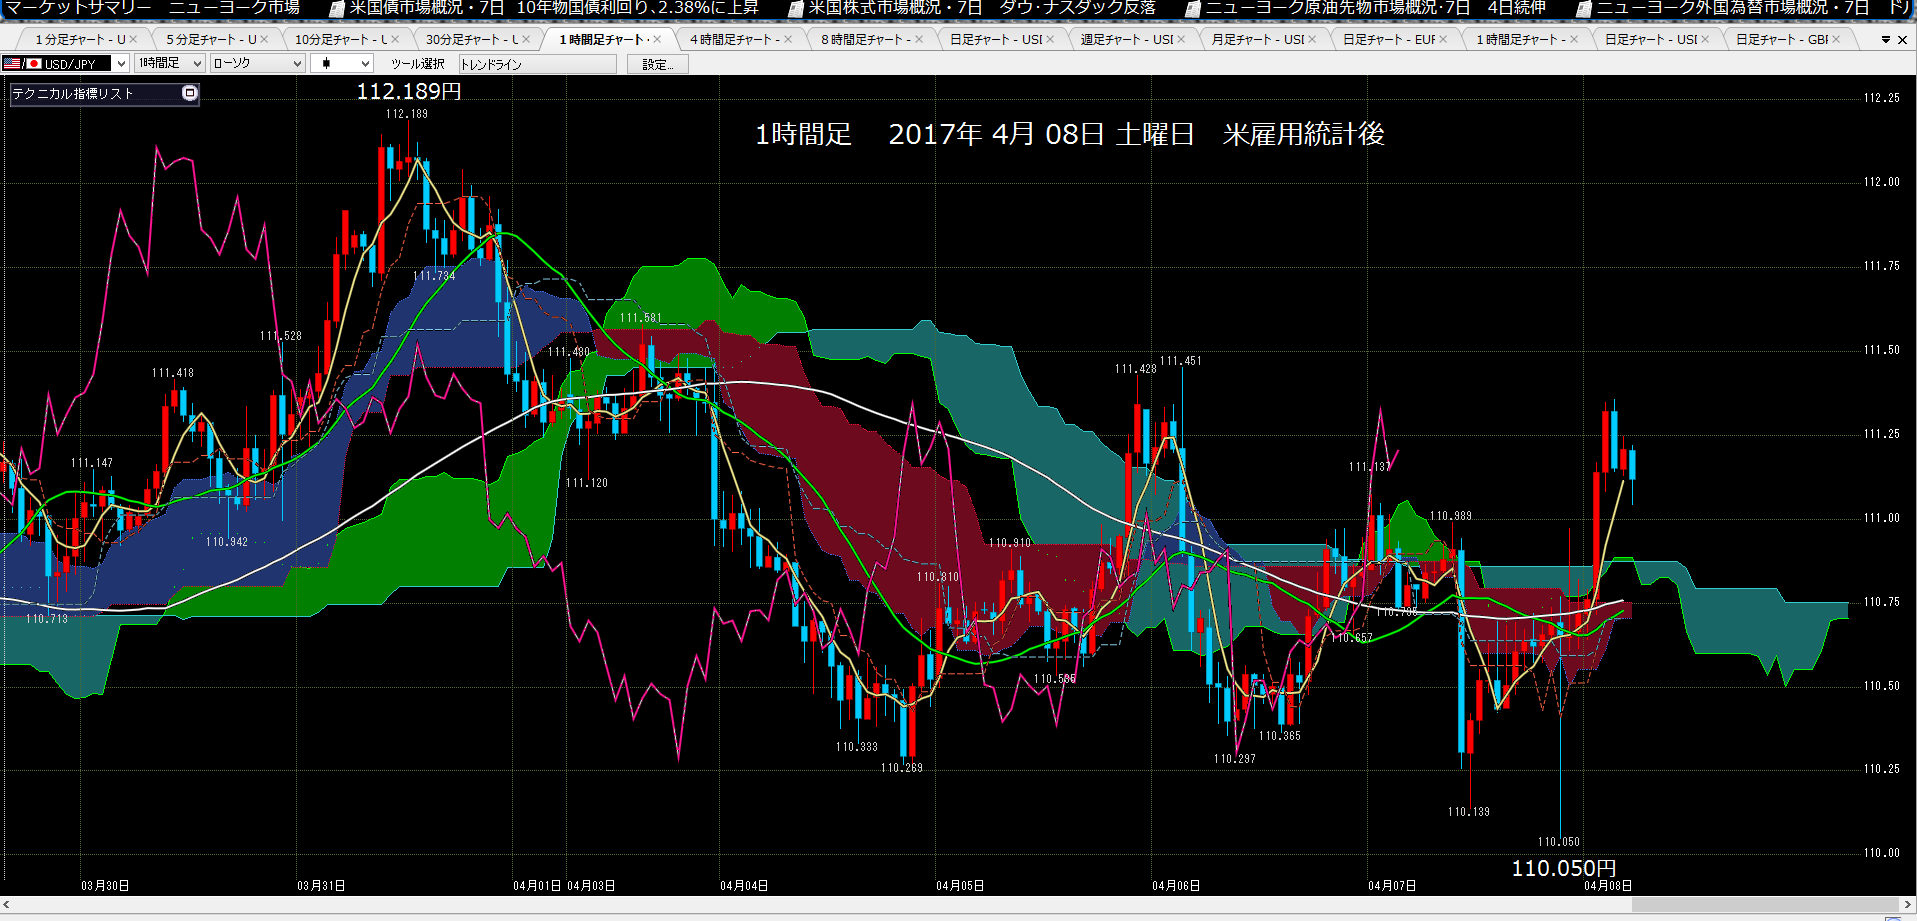Close the 週足チャート tab

click(1181, 40)
